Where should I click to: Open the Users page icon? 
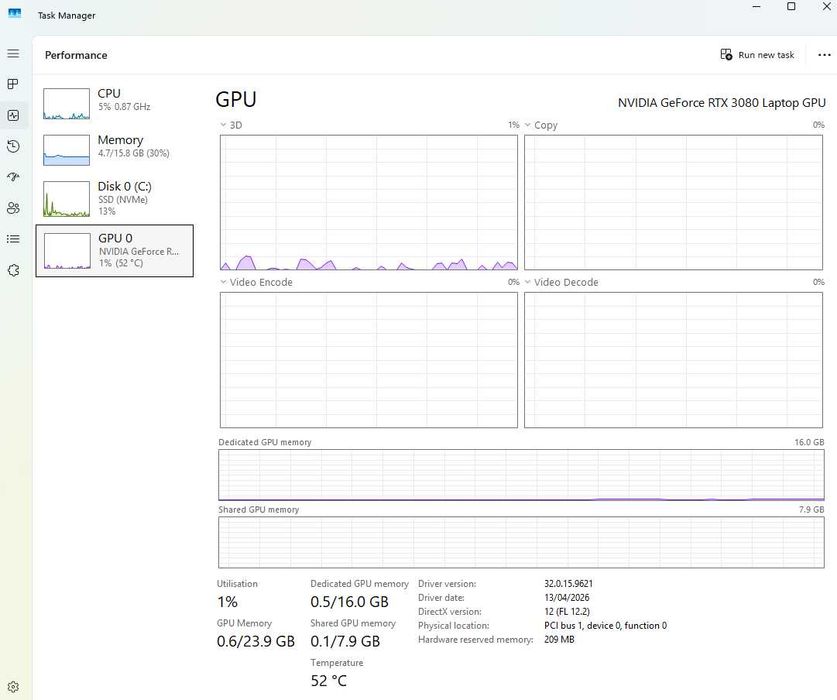coord(13,208)
